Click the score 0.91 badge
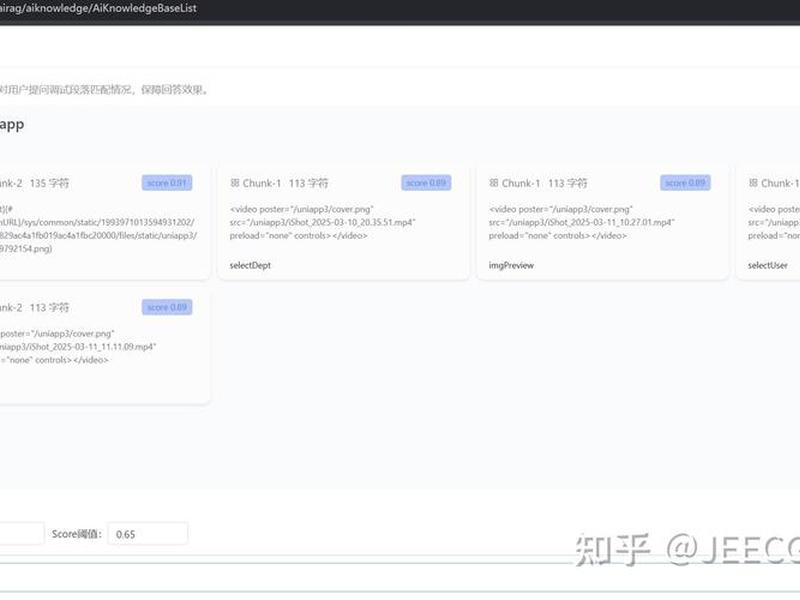 click(x=167, y=183)
